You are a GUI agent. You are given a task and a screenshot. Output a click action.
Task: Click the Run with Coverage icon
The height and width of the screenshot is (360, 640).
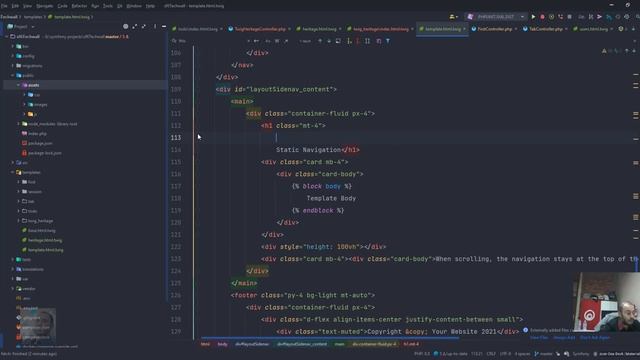(551, 17)
